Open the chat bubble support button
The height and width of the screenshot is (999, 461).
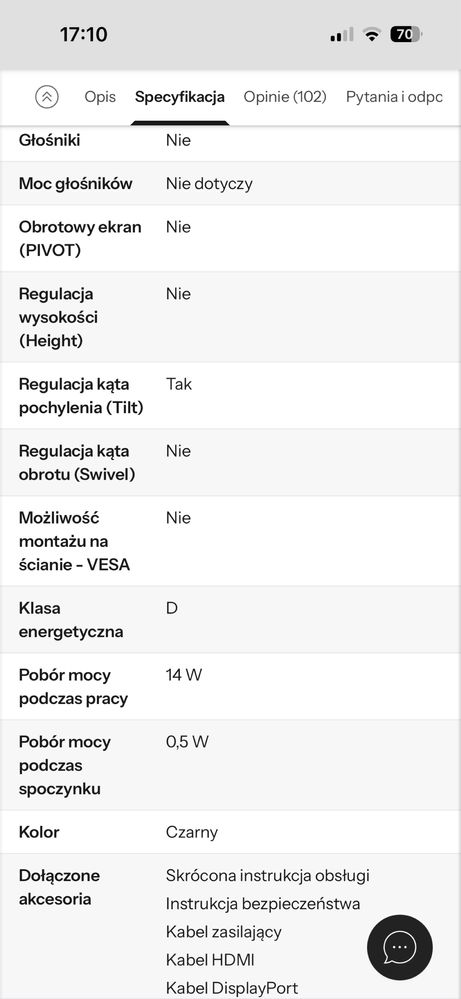(400, 947)
